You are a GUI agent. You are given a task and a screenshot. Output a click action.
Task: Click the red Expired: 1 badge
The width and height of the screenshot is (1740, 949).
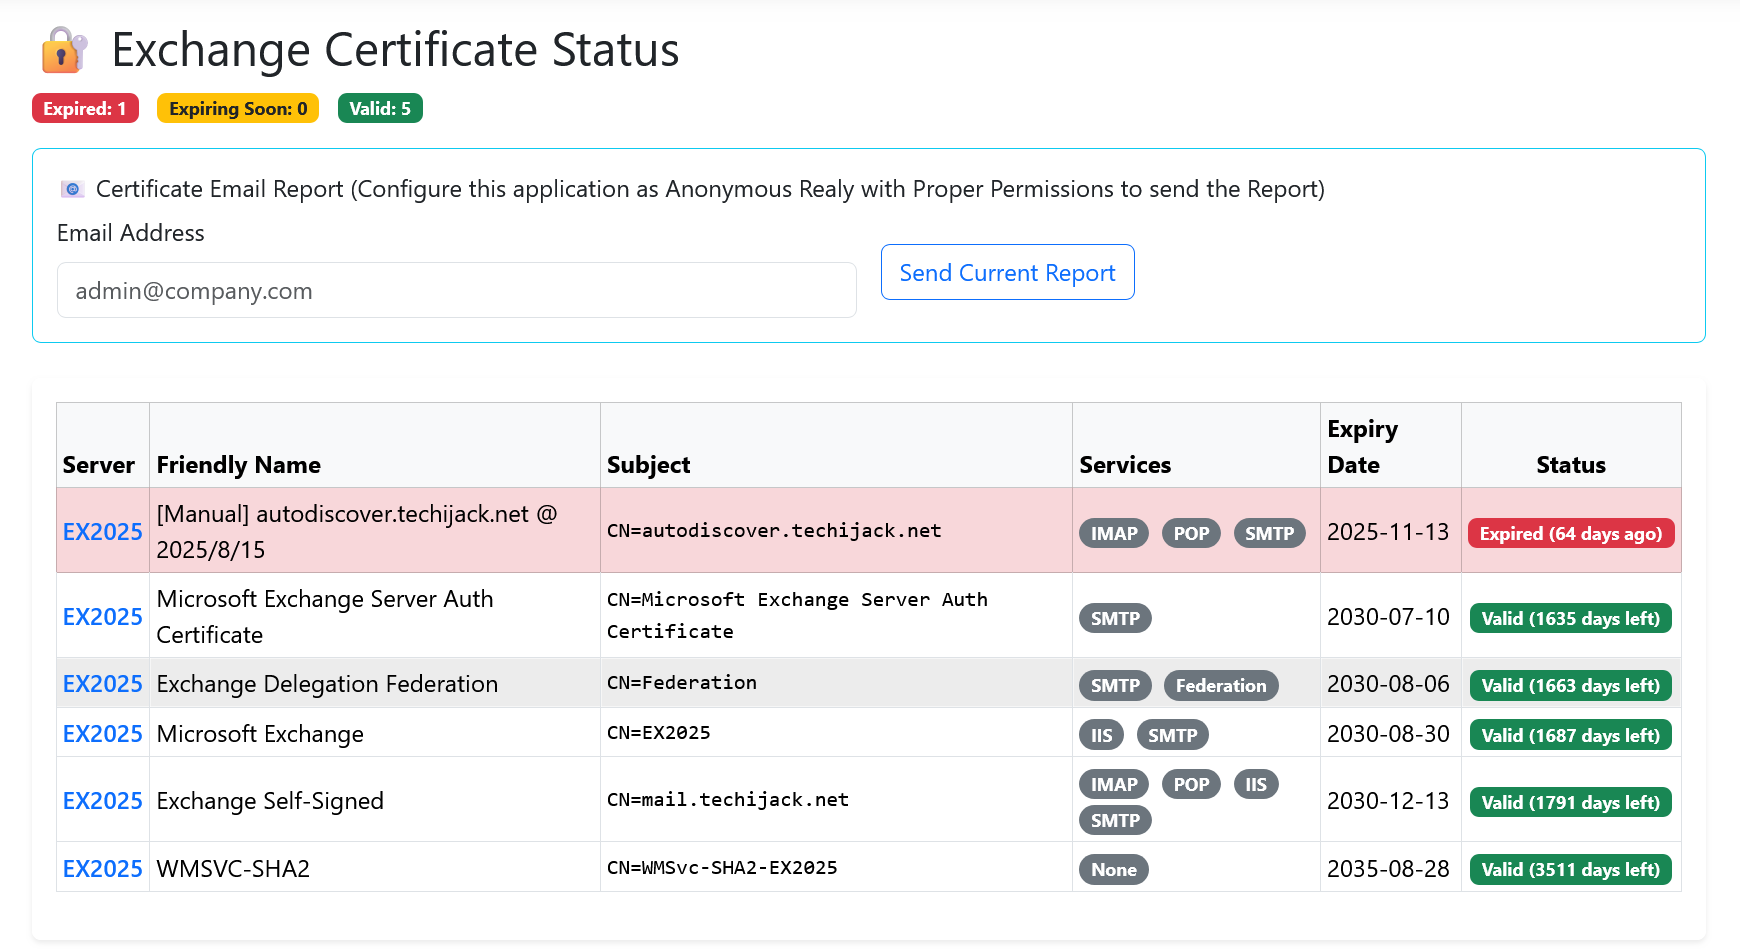85,109
